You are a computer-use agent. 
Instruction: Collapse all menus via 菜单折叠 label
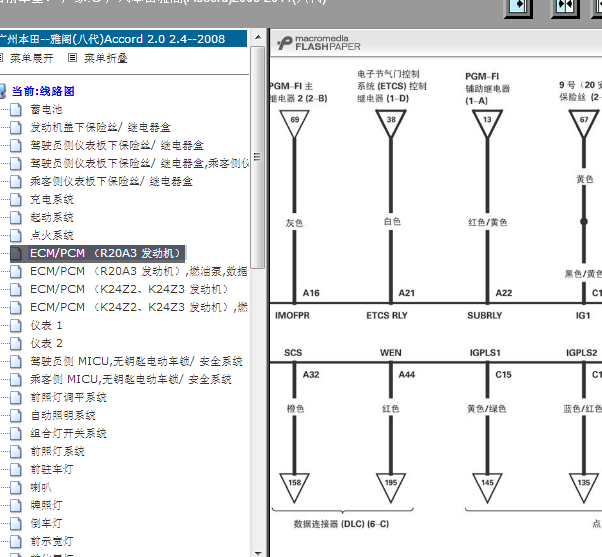coord(106,58)
